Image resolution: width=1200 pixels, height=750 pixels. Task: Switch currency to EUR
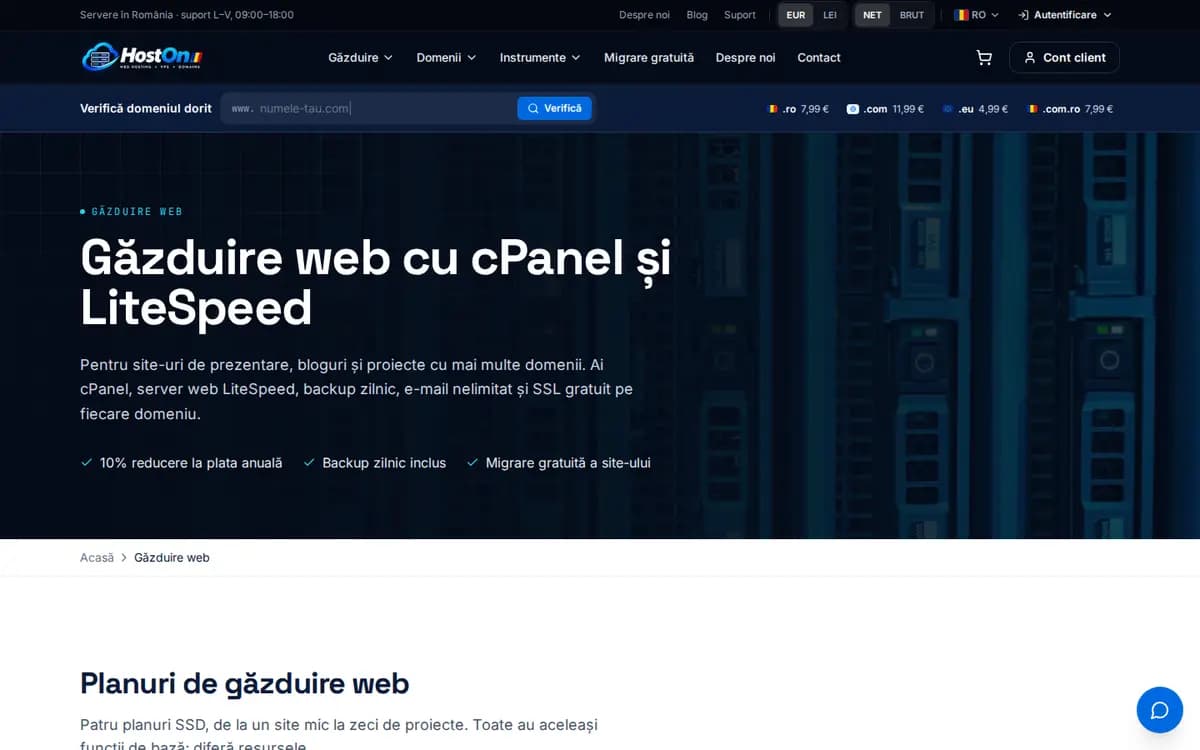(x=796, y=15)
